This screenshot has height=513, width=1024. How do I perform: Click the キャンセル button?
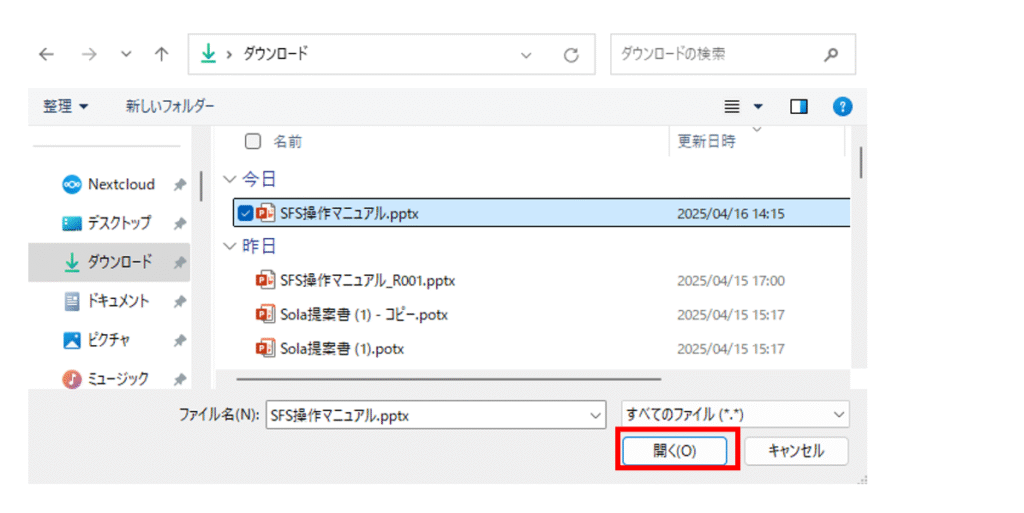[x=796, y=451]
